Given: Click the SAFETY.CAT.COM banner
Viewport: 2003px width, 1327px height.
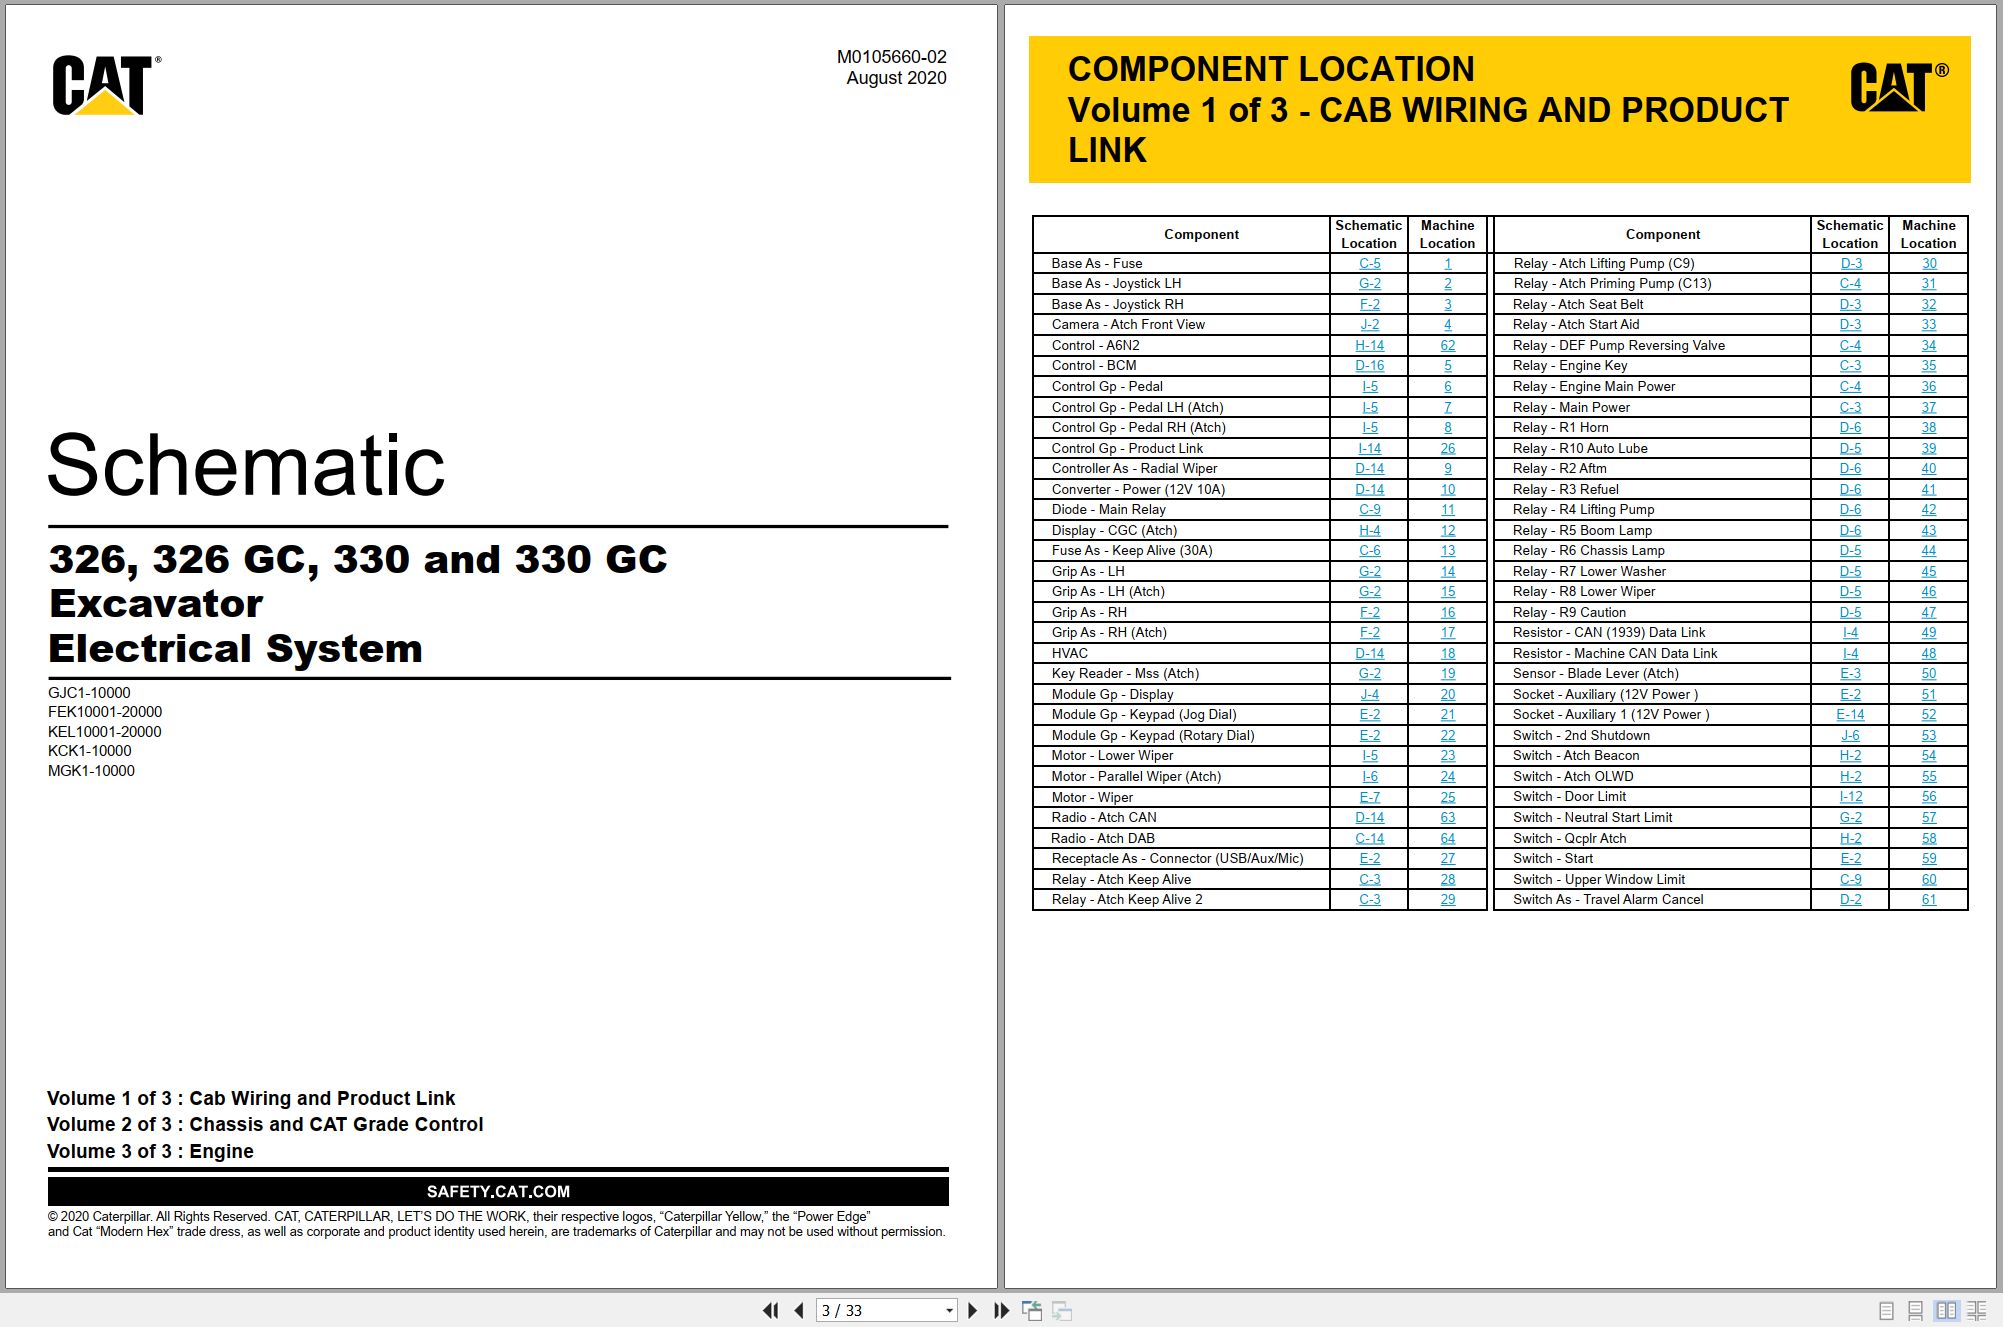Looking at the screenshot, I should [498, 1191].
